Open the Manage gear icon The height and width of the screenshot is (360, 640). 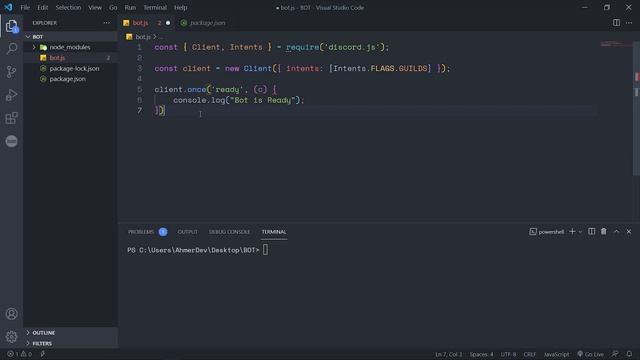(11, 336)
